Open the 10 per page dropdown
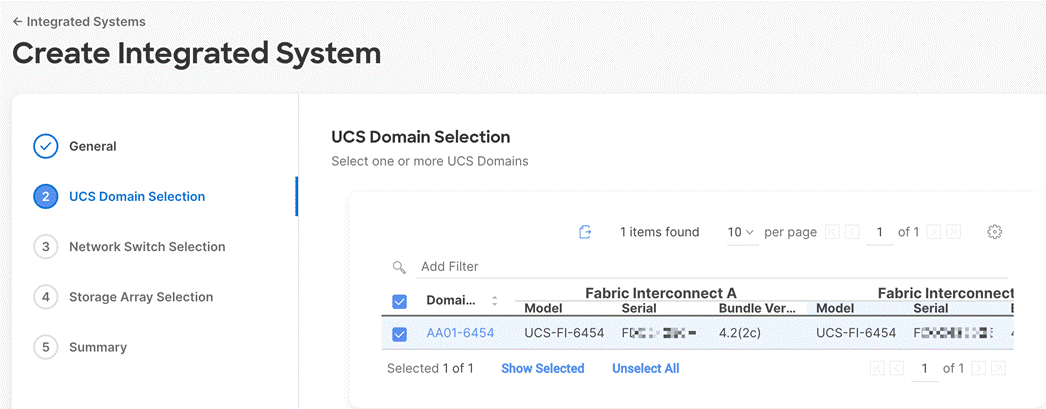 pyautogui.click(x=741, y=232)
